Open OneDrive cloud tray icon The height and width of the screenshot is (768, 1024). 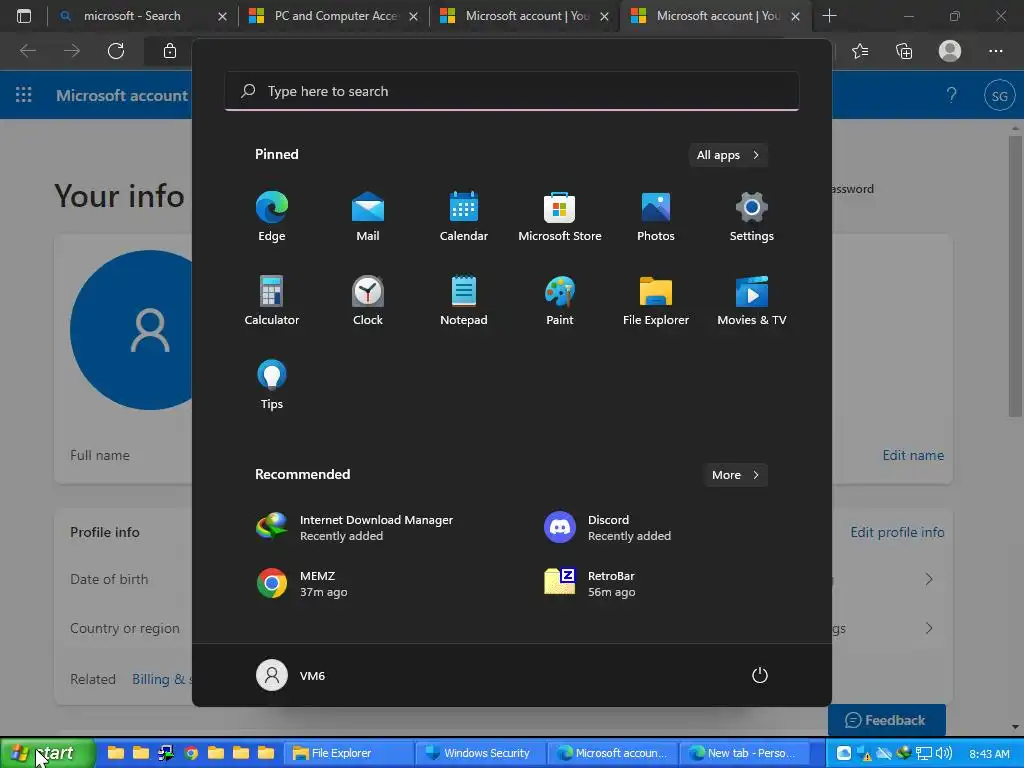[884, 753]
